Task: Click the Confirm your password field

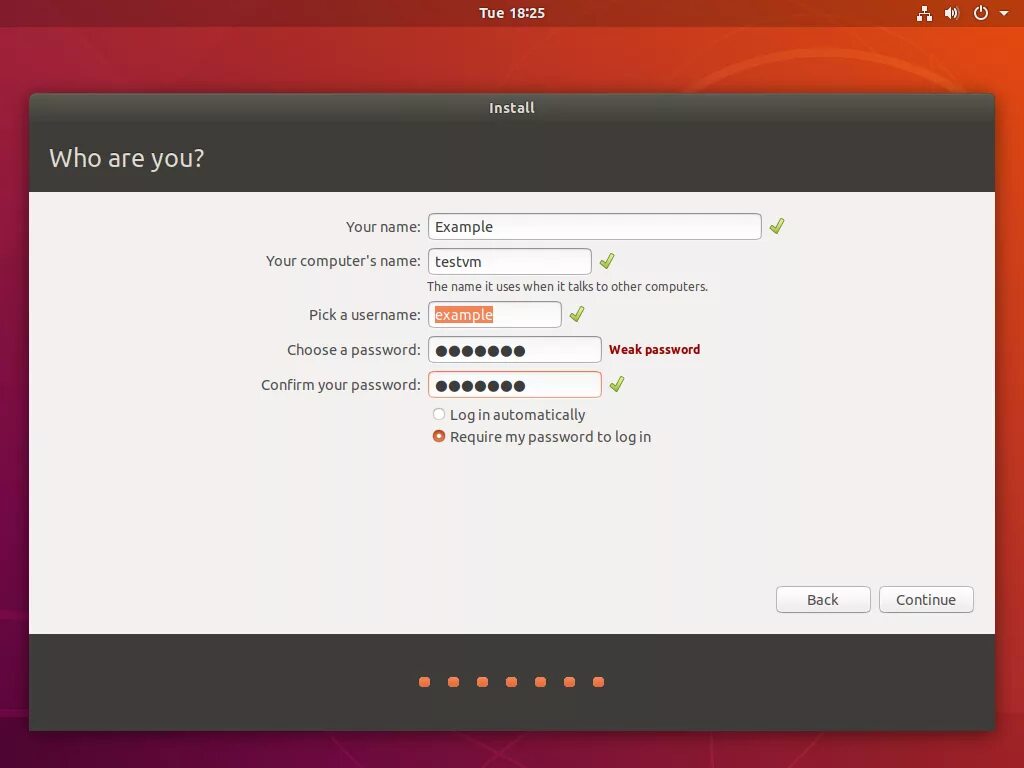Action: (x=515, y=385)
